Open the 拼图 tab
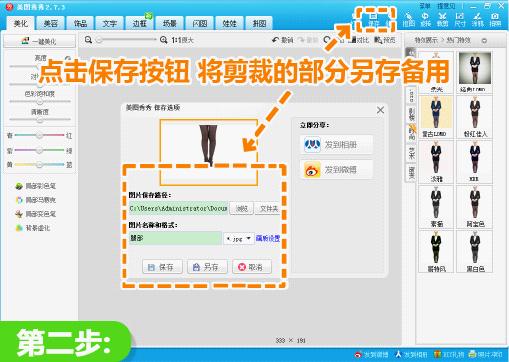Viewport: 509px width, 362px height. 259,23
